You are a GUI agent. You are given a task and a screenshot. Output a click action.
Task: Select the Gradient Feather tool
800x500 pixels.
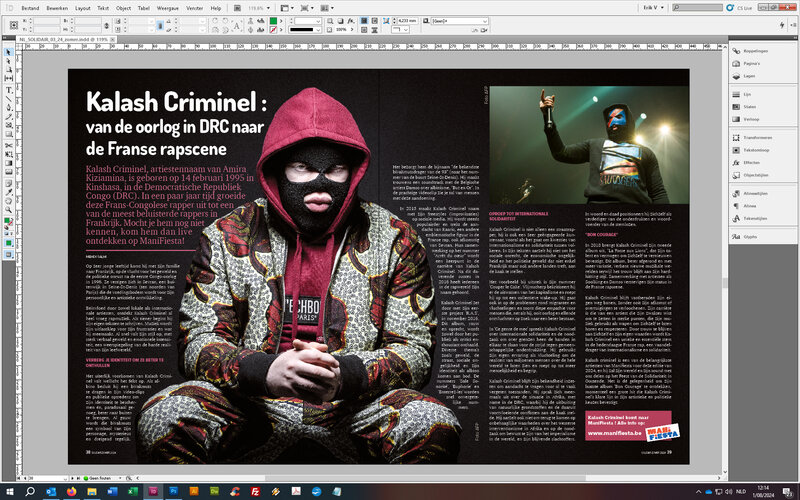coord(9,171)
